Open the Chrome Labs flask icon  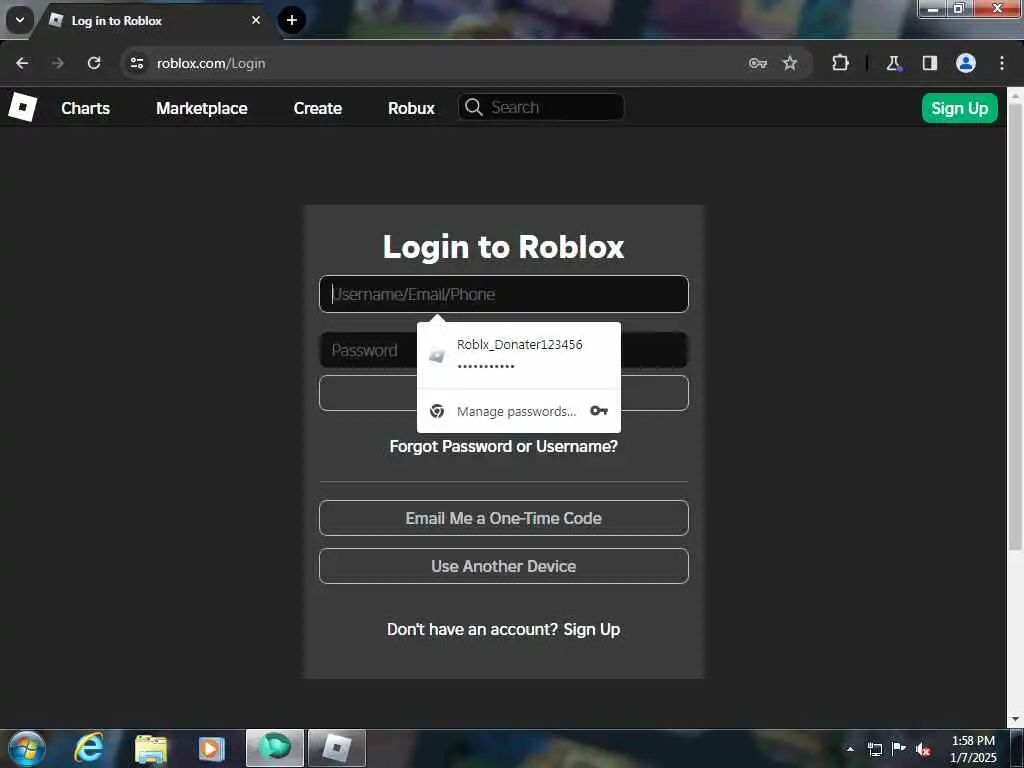[893, 63]
